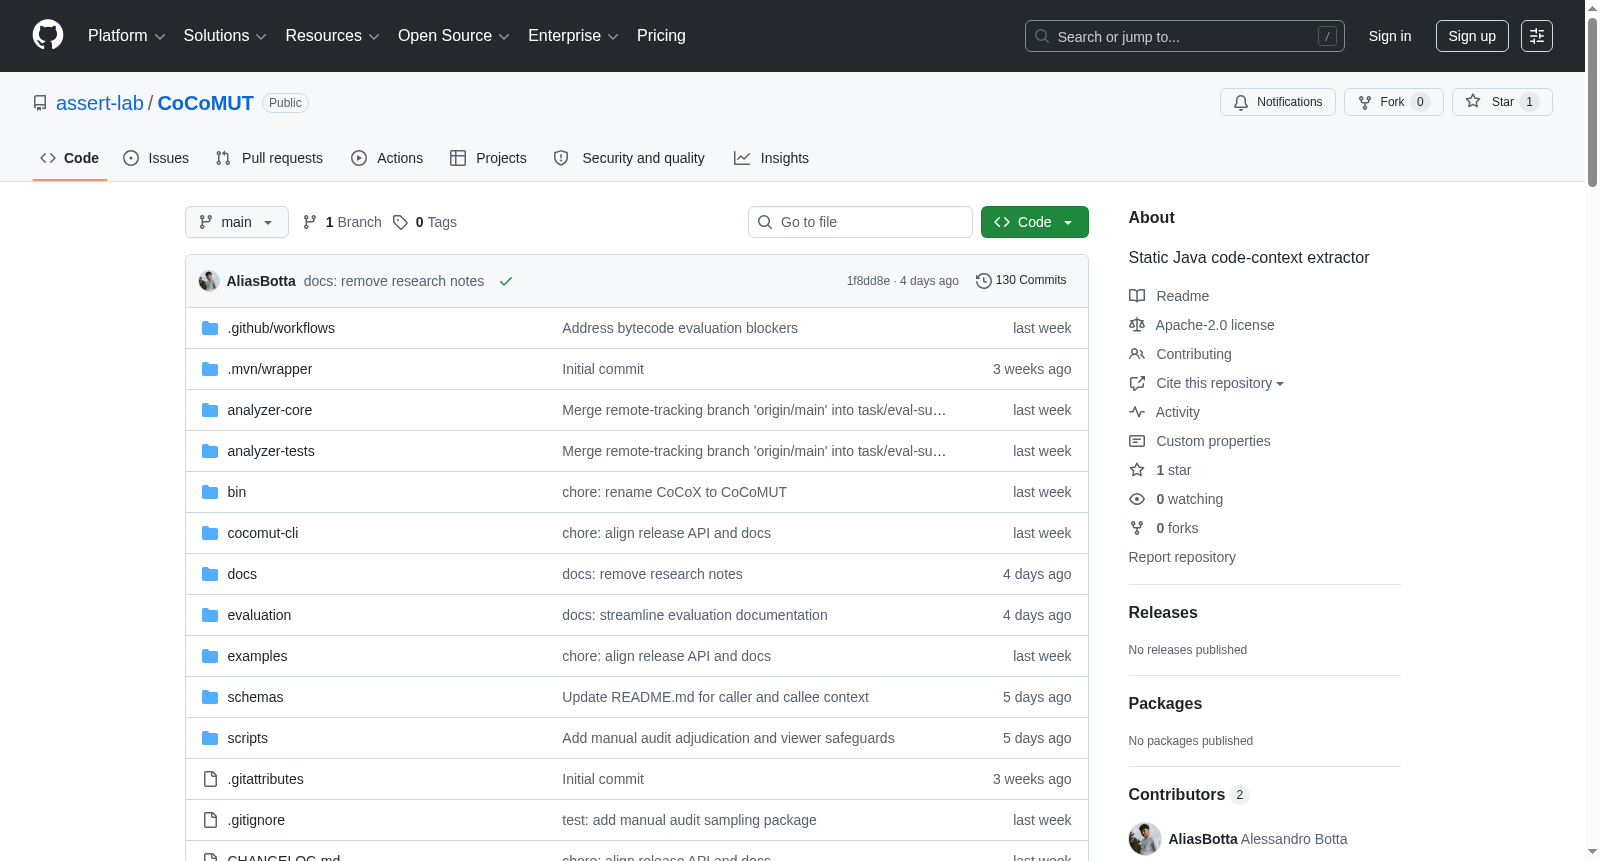Open commit hash 1f8dd8e
This screenshot has height=861, width=1600.
click(x=868, y=281)
